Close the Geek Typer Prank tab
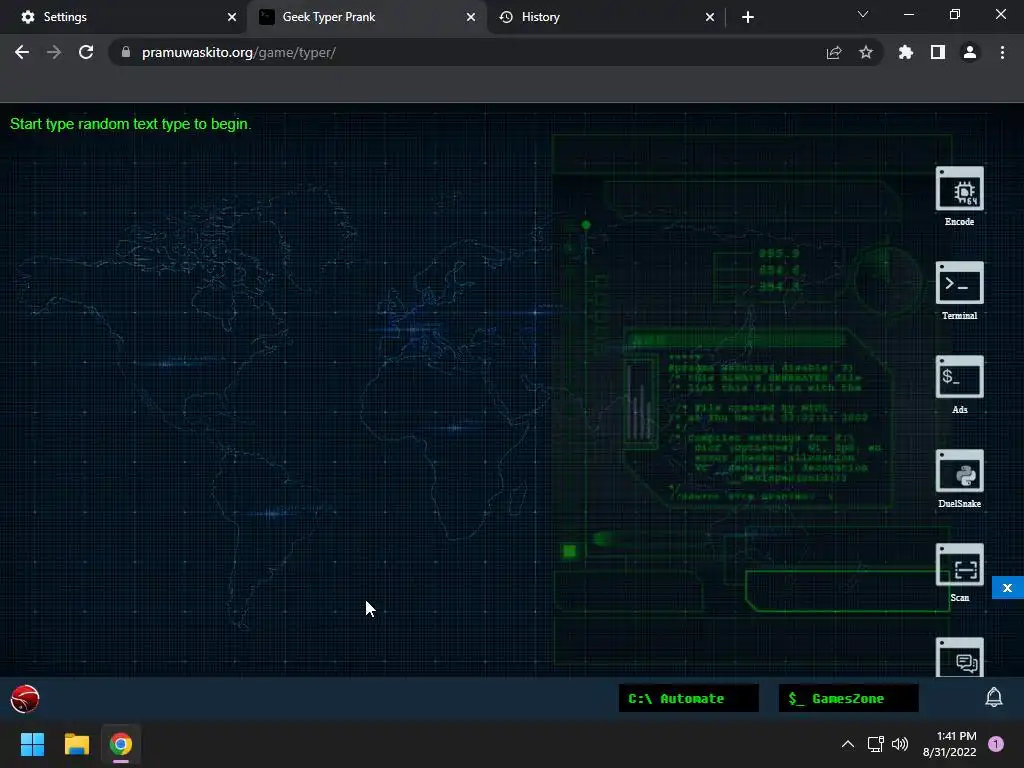 (471, 17)
